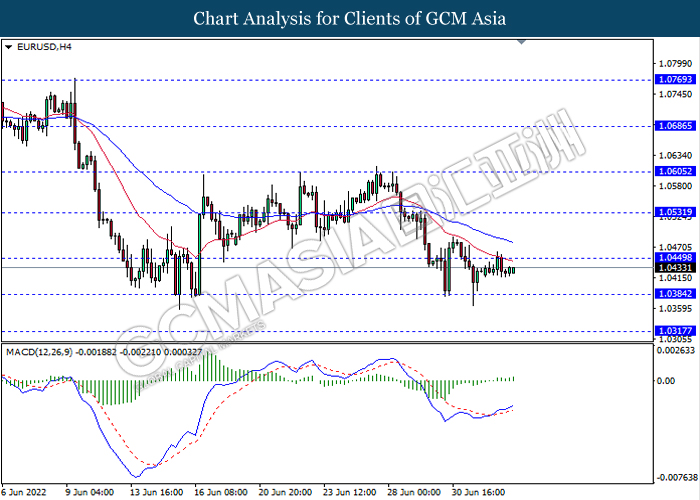Select the current price 1.04331 label
Viewport: 700px width, 500px height.
[x=675, y=268]
